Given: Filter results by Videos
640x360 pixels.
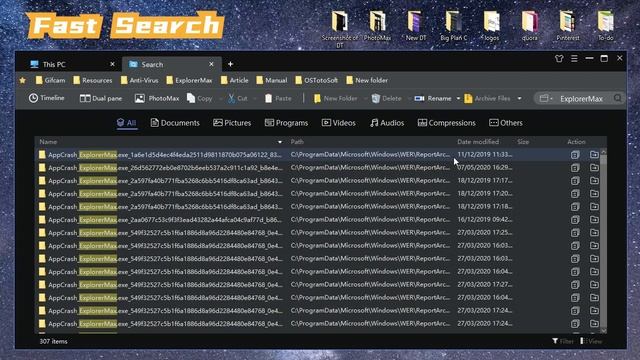Looking at the screenshot, I should click(339, 123).
